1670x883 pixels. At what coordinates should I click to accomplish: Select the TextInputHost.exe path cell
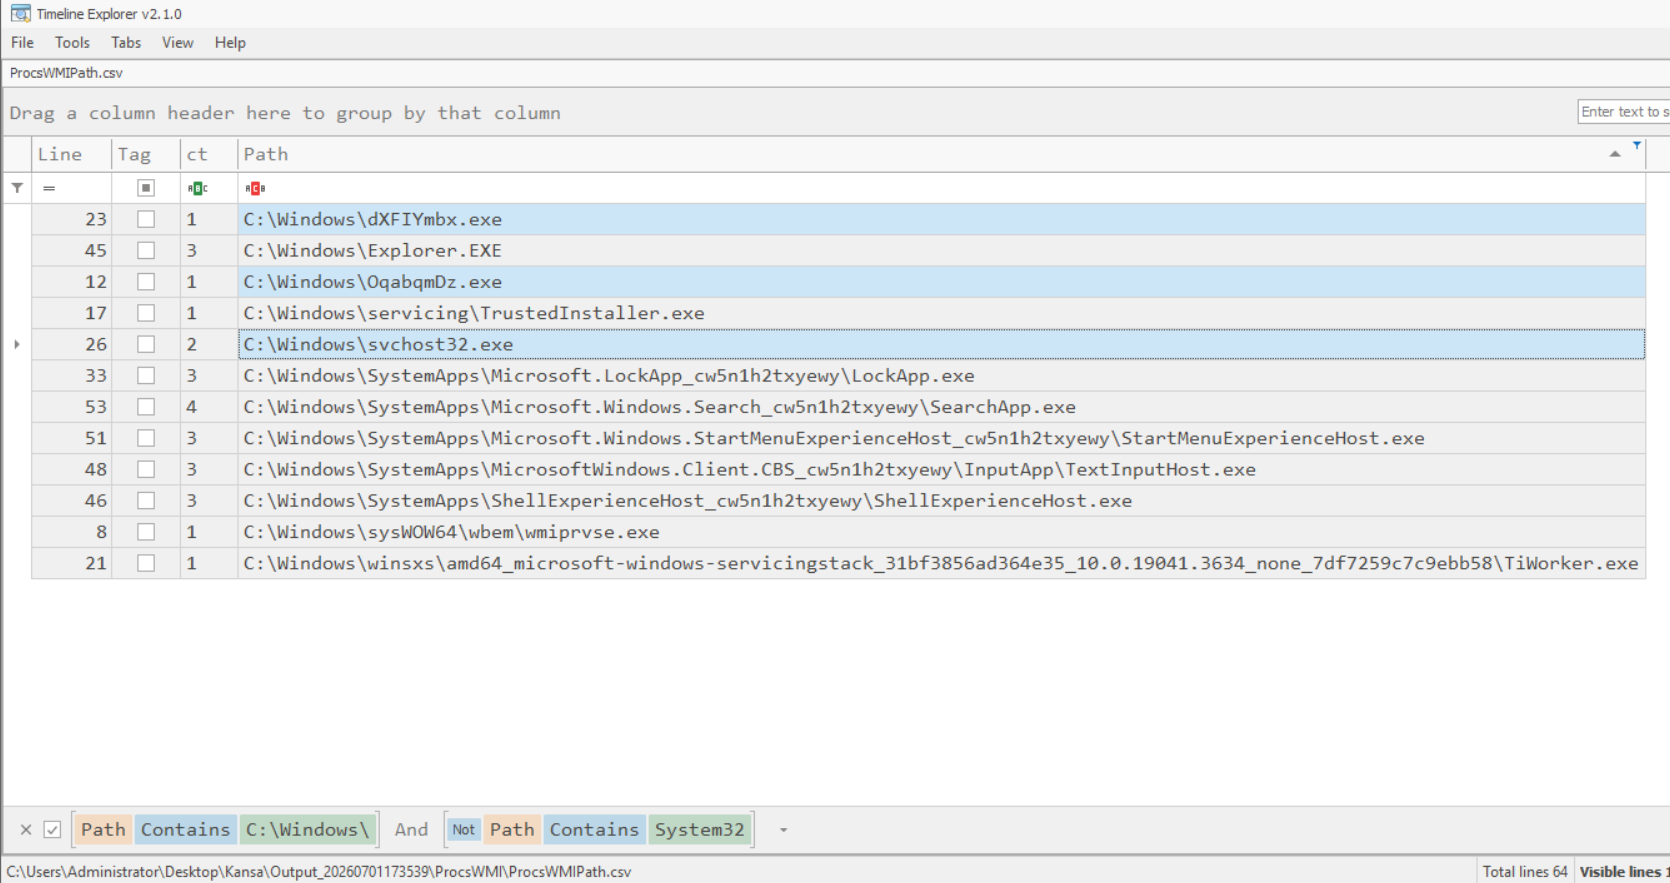pyautogui.click(x=941, y=469)
